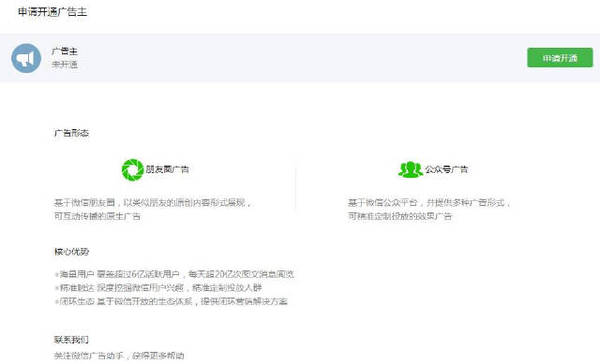Click the 核心优势 section heading
Image resolution: width=600 pixels, height=364 pixels.
(72, 252)
